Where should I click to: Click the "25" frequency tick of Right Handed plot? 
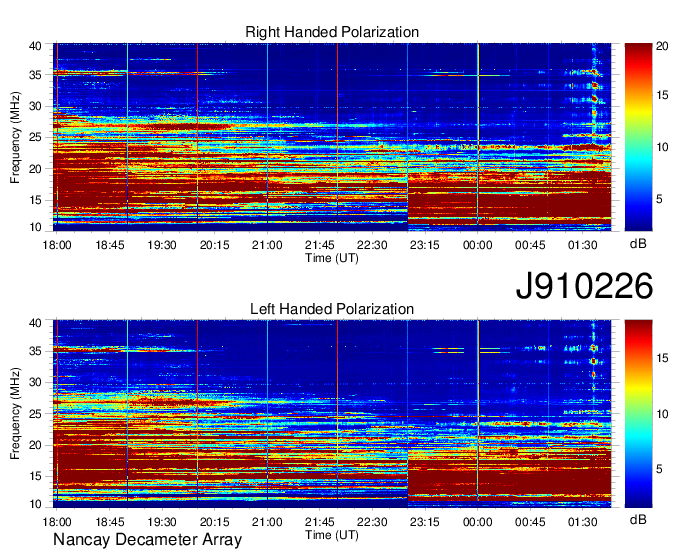35,137
